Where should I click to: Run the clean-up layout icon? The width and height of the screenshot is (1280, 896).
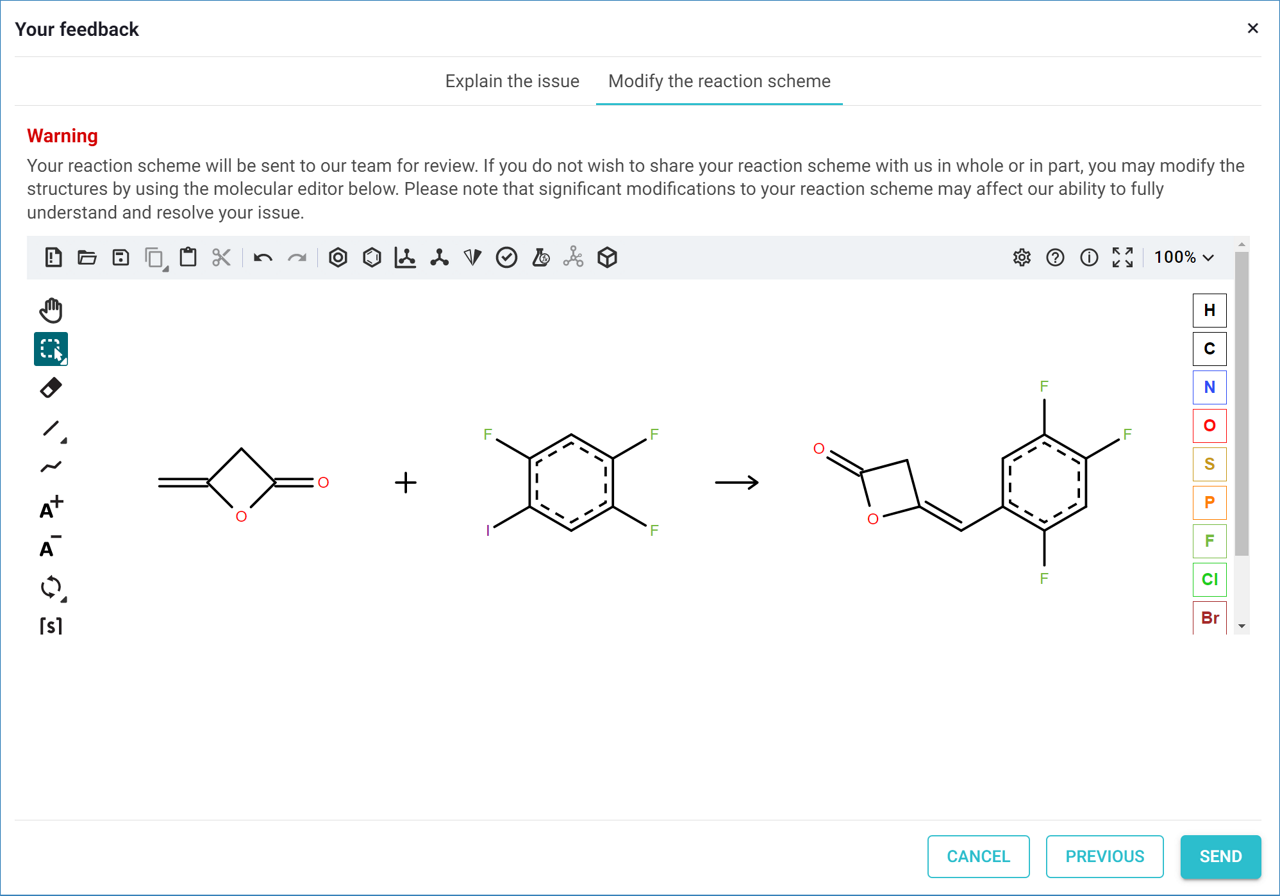(439, 258)
